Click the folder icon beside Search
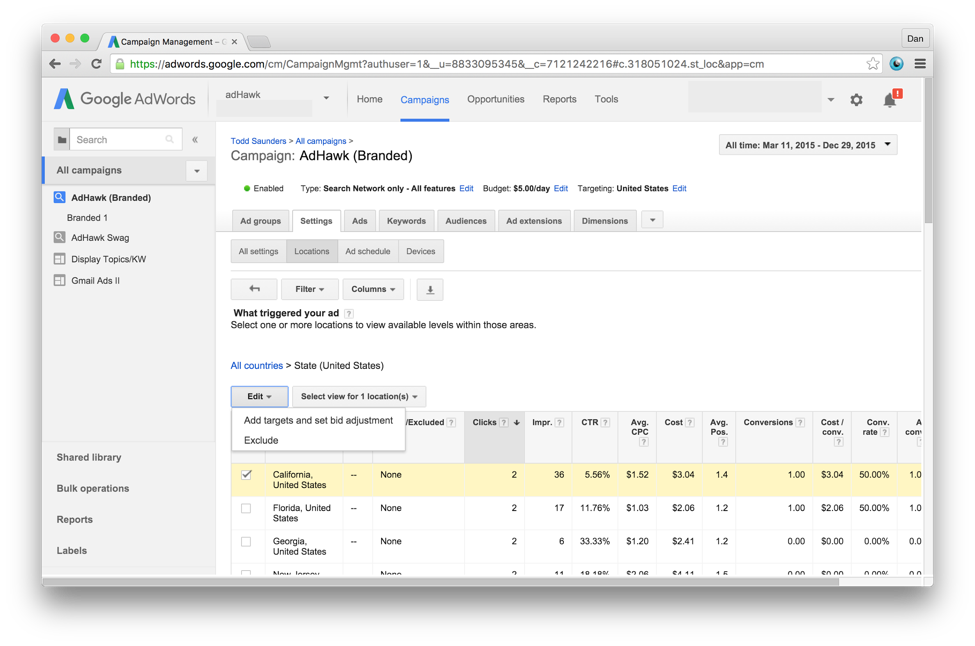The image size is (975, 646). (62, 140)
